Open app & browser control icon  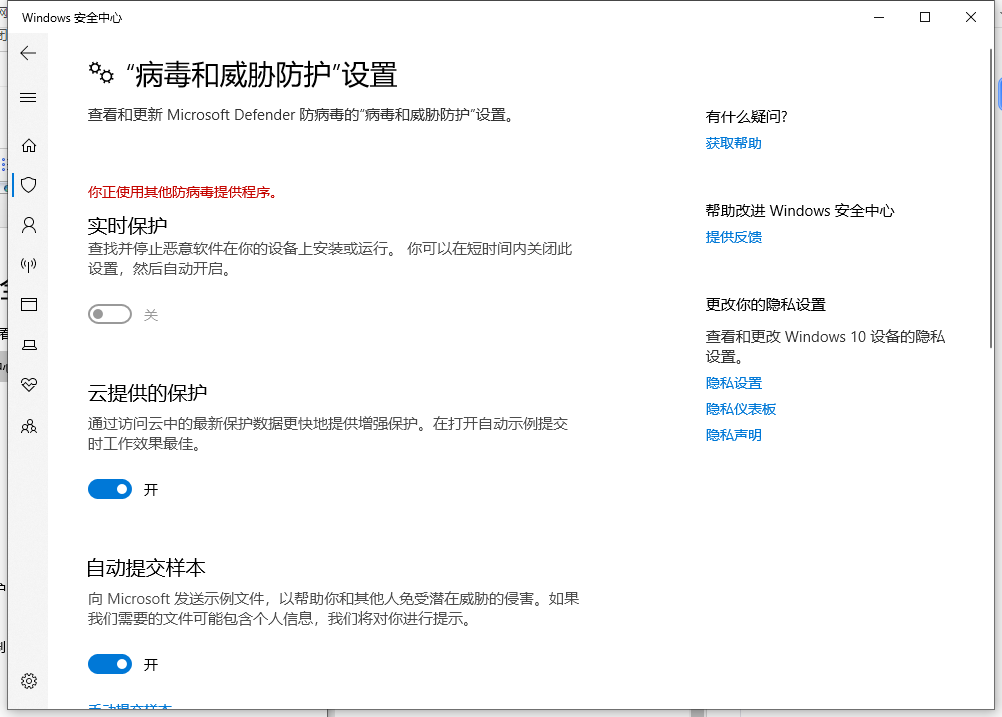click(29, 305)
